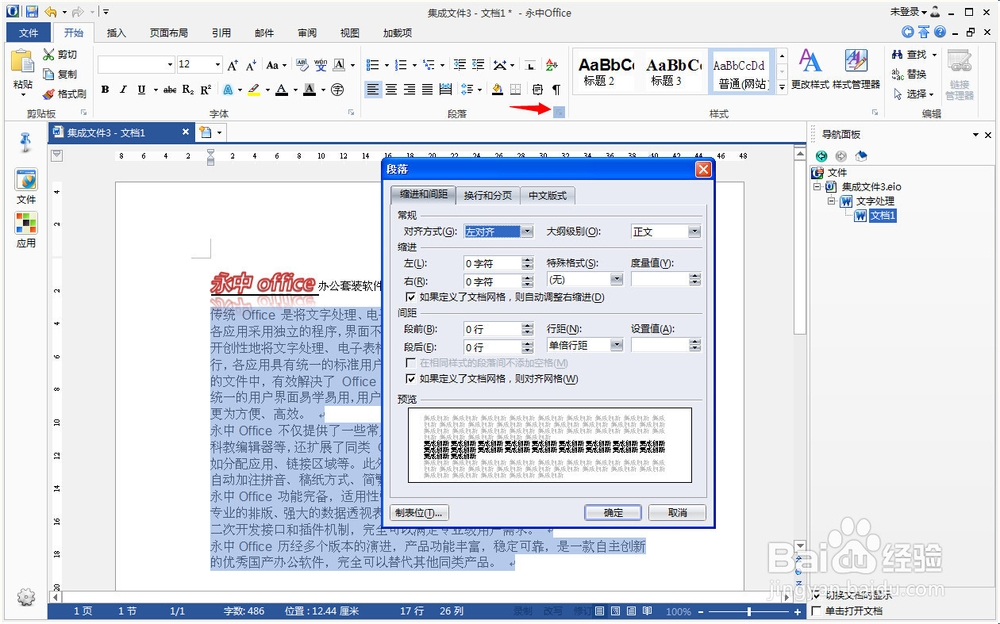
Task: Click the 制表位(T)... button
Action: pos(419,512)
